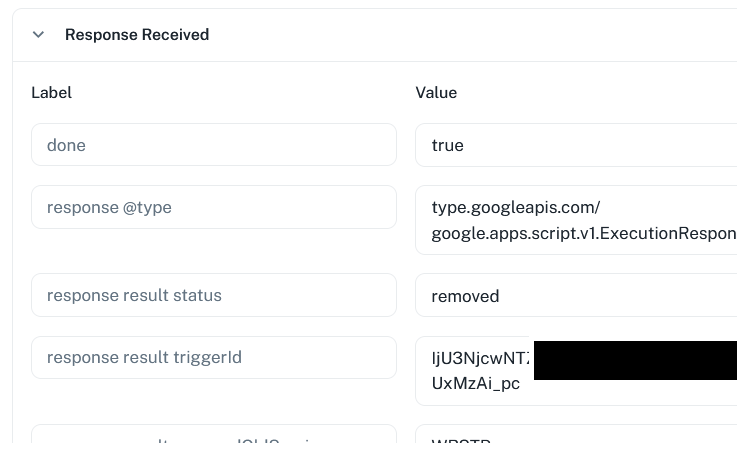The image size is (737, 471).
Task: Click the triggerId value starting 'IjU3NjcwNT'
Action: 480,358
